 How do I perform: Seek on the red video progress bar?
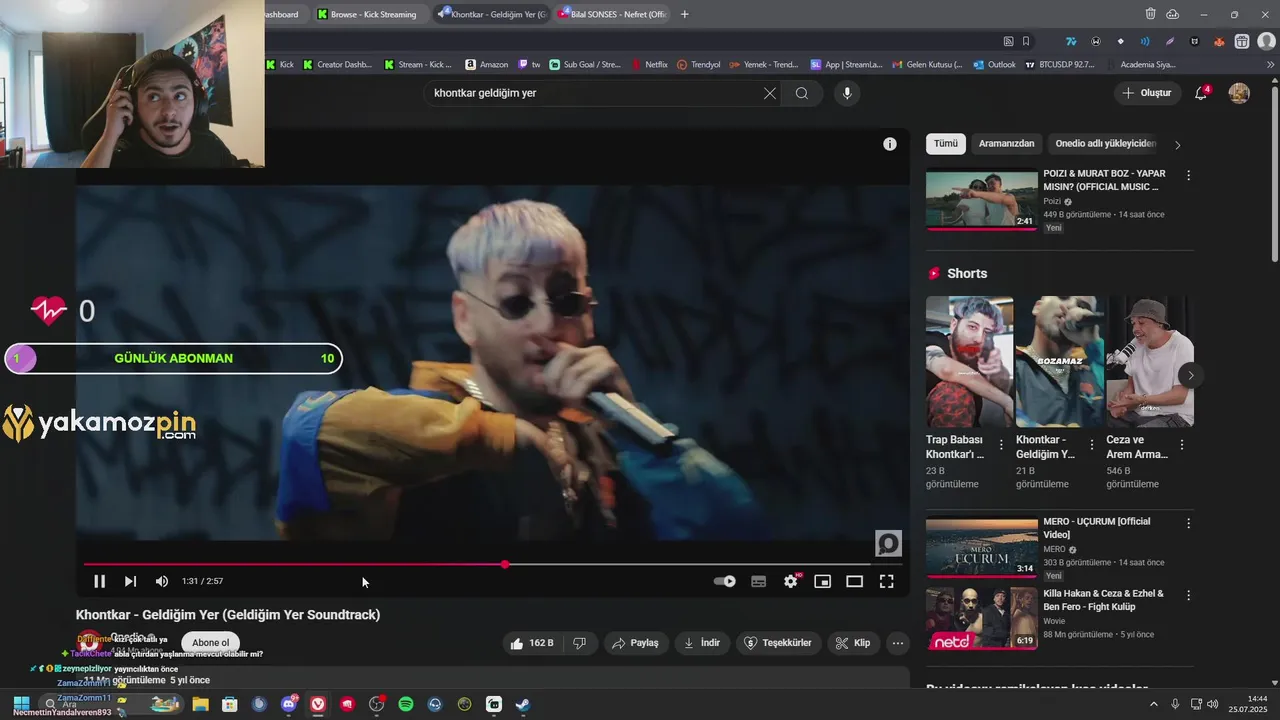click(493, 565)
